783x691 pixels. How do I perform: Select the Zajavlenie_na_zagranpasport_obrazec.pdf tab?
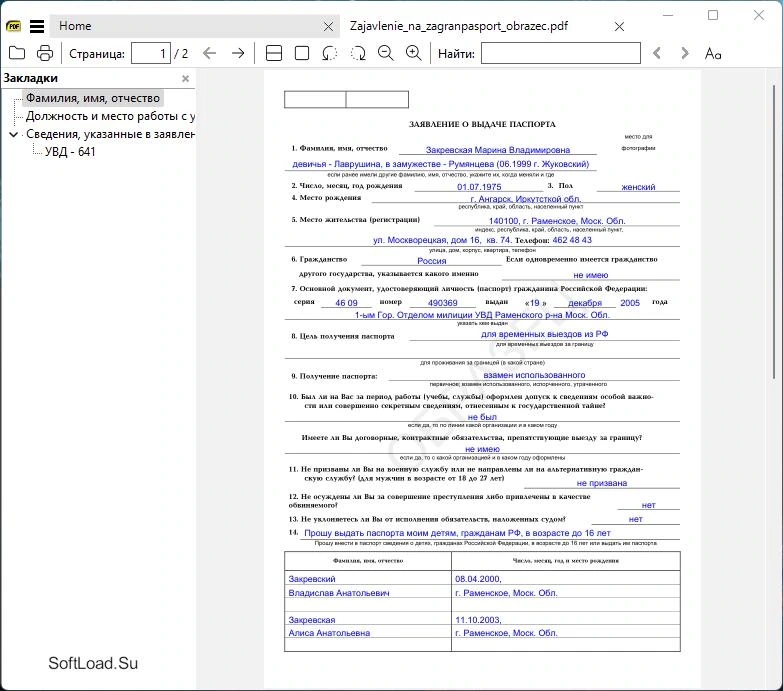pos(458,26)
